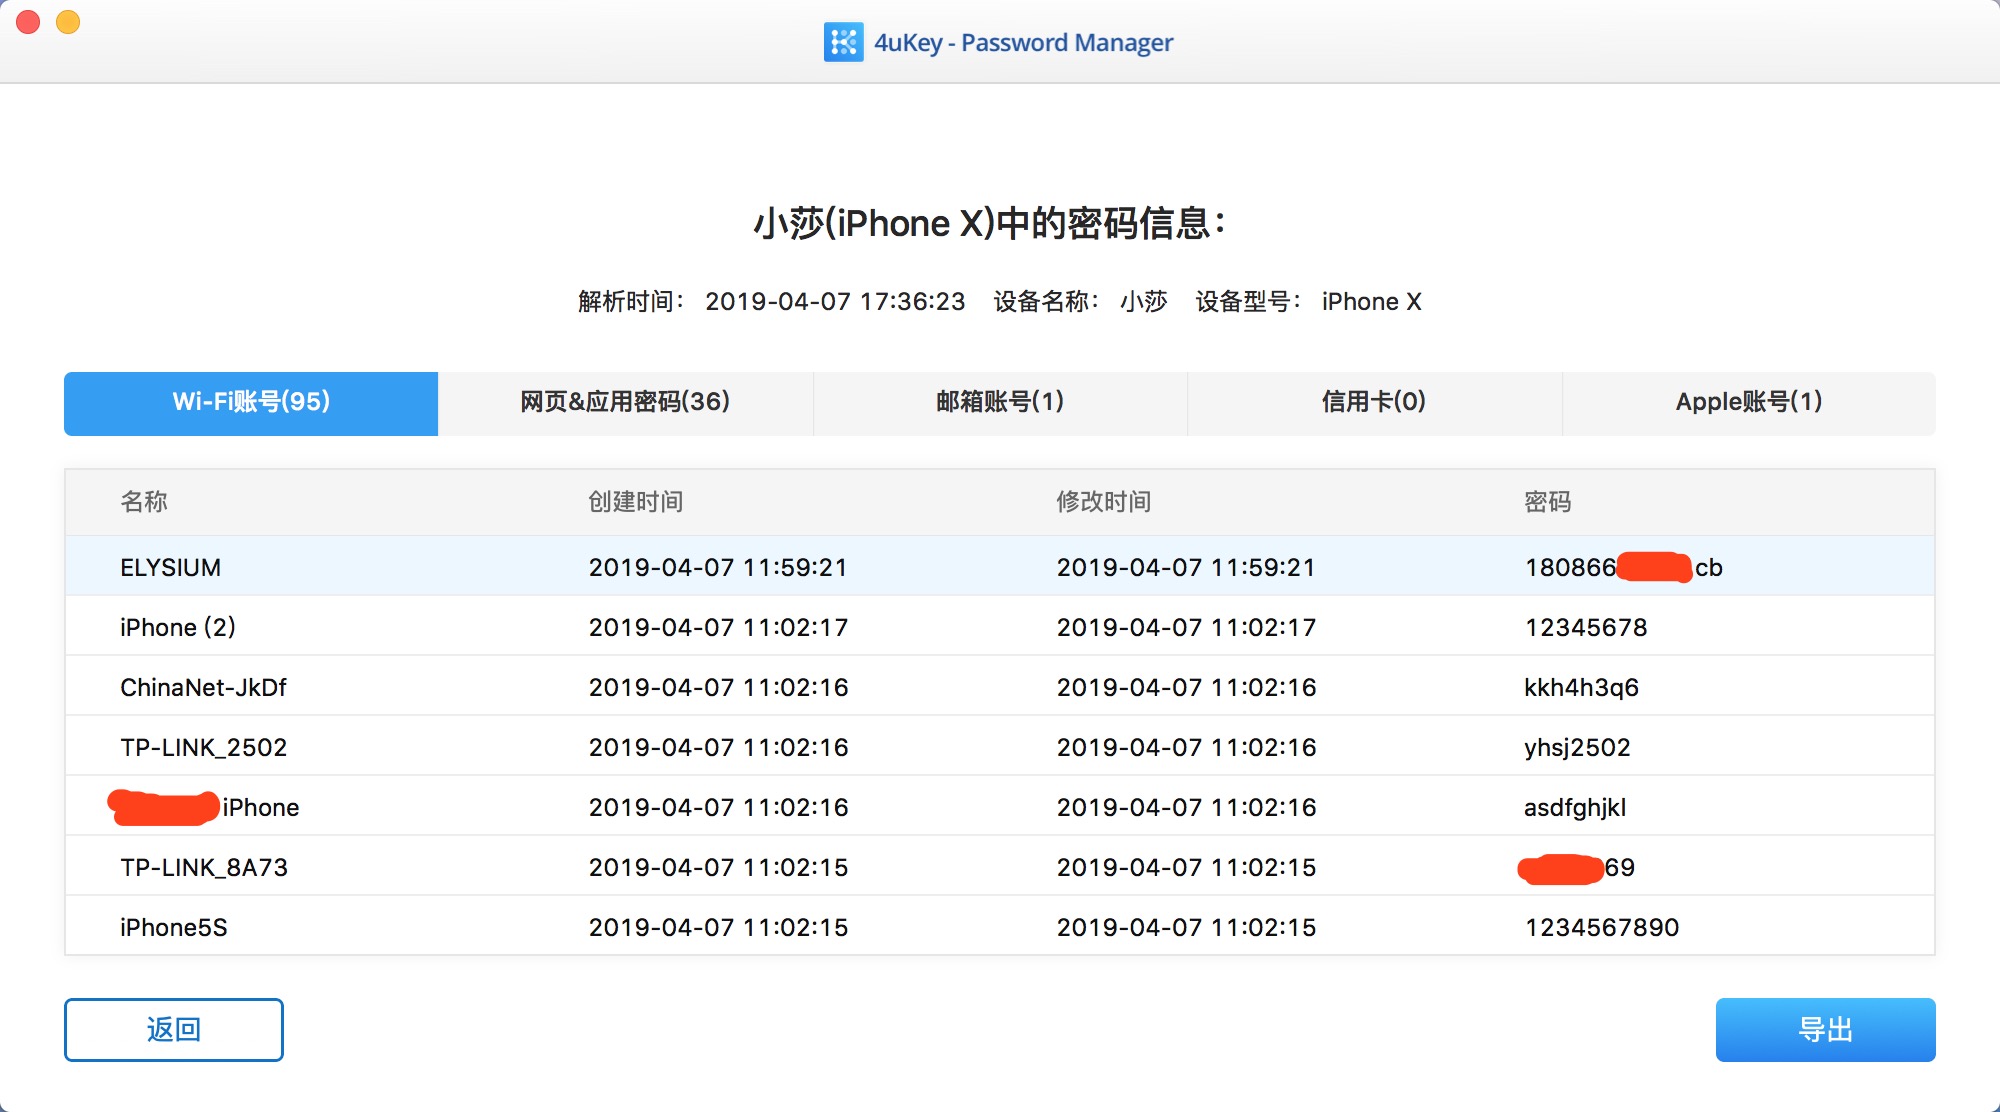Minimize window with yellow button

pos(68,22)
